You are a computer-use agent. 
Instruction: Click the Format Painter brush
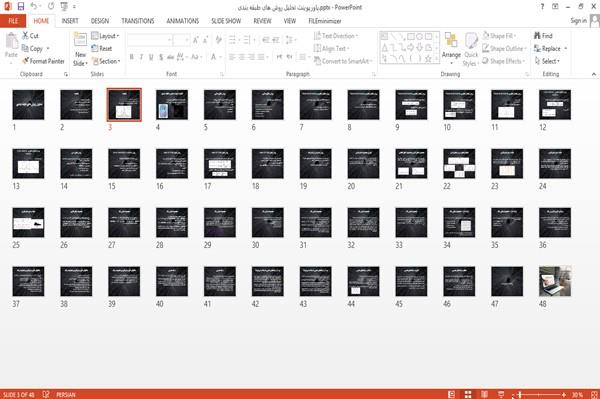tap(26, 61)
